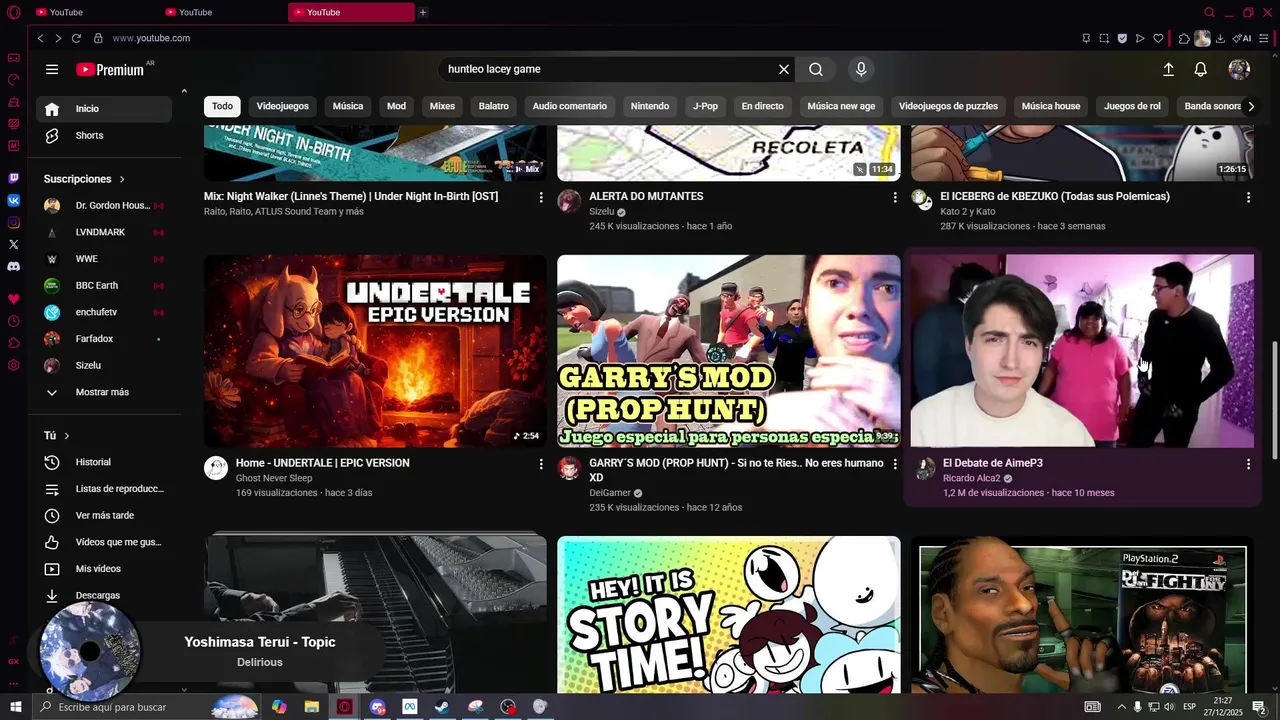Image resolution: width=1280 pixels, height=720 pixels.
Task: Open the YouTube upload/create icon
Action: 1168,69
